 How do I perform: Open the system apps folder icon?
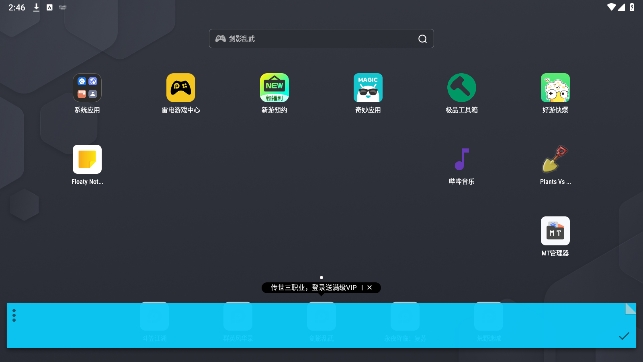(87, 88)
